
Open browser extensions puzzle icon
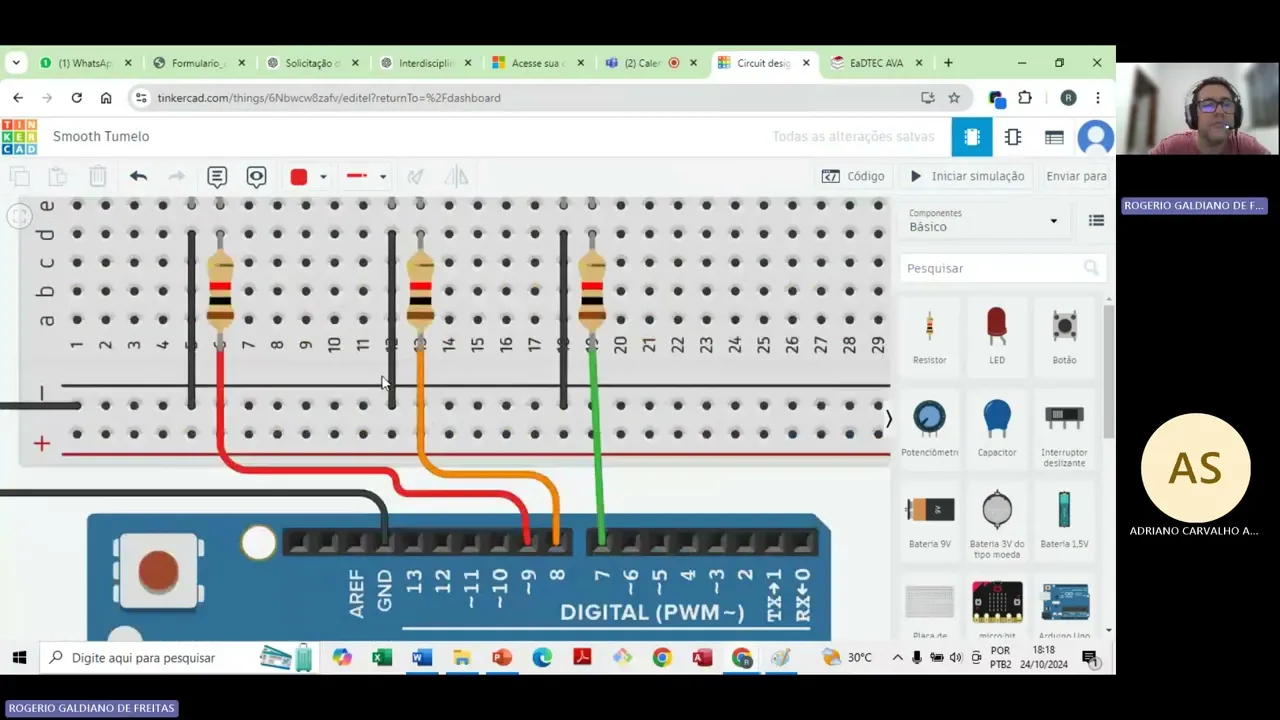(1025, 98)
